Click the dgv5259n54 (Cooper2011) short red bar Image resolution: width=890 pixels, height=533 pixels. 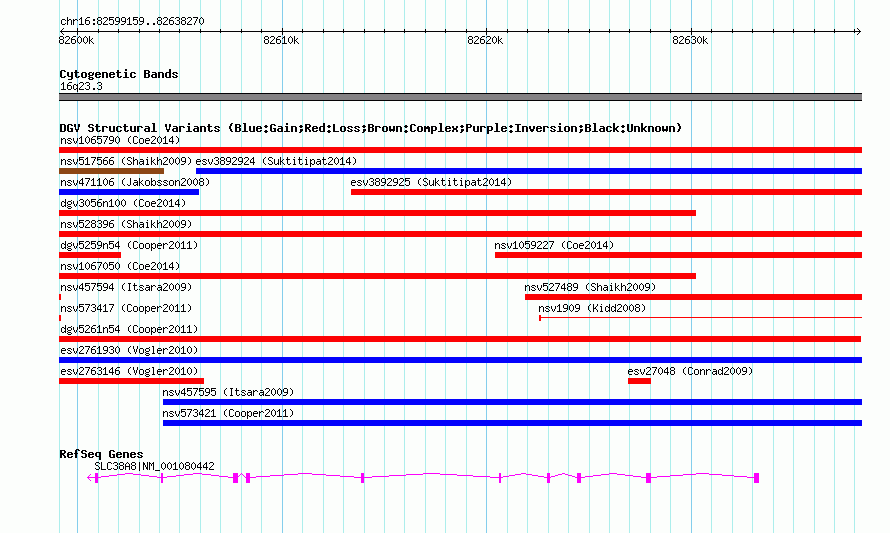tap(90, 255)
